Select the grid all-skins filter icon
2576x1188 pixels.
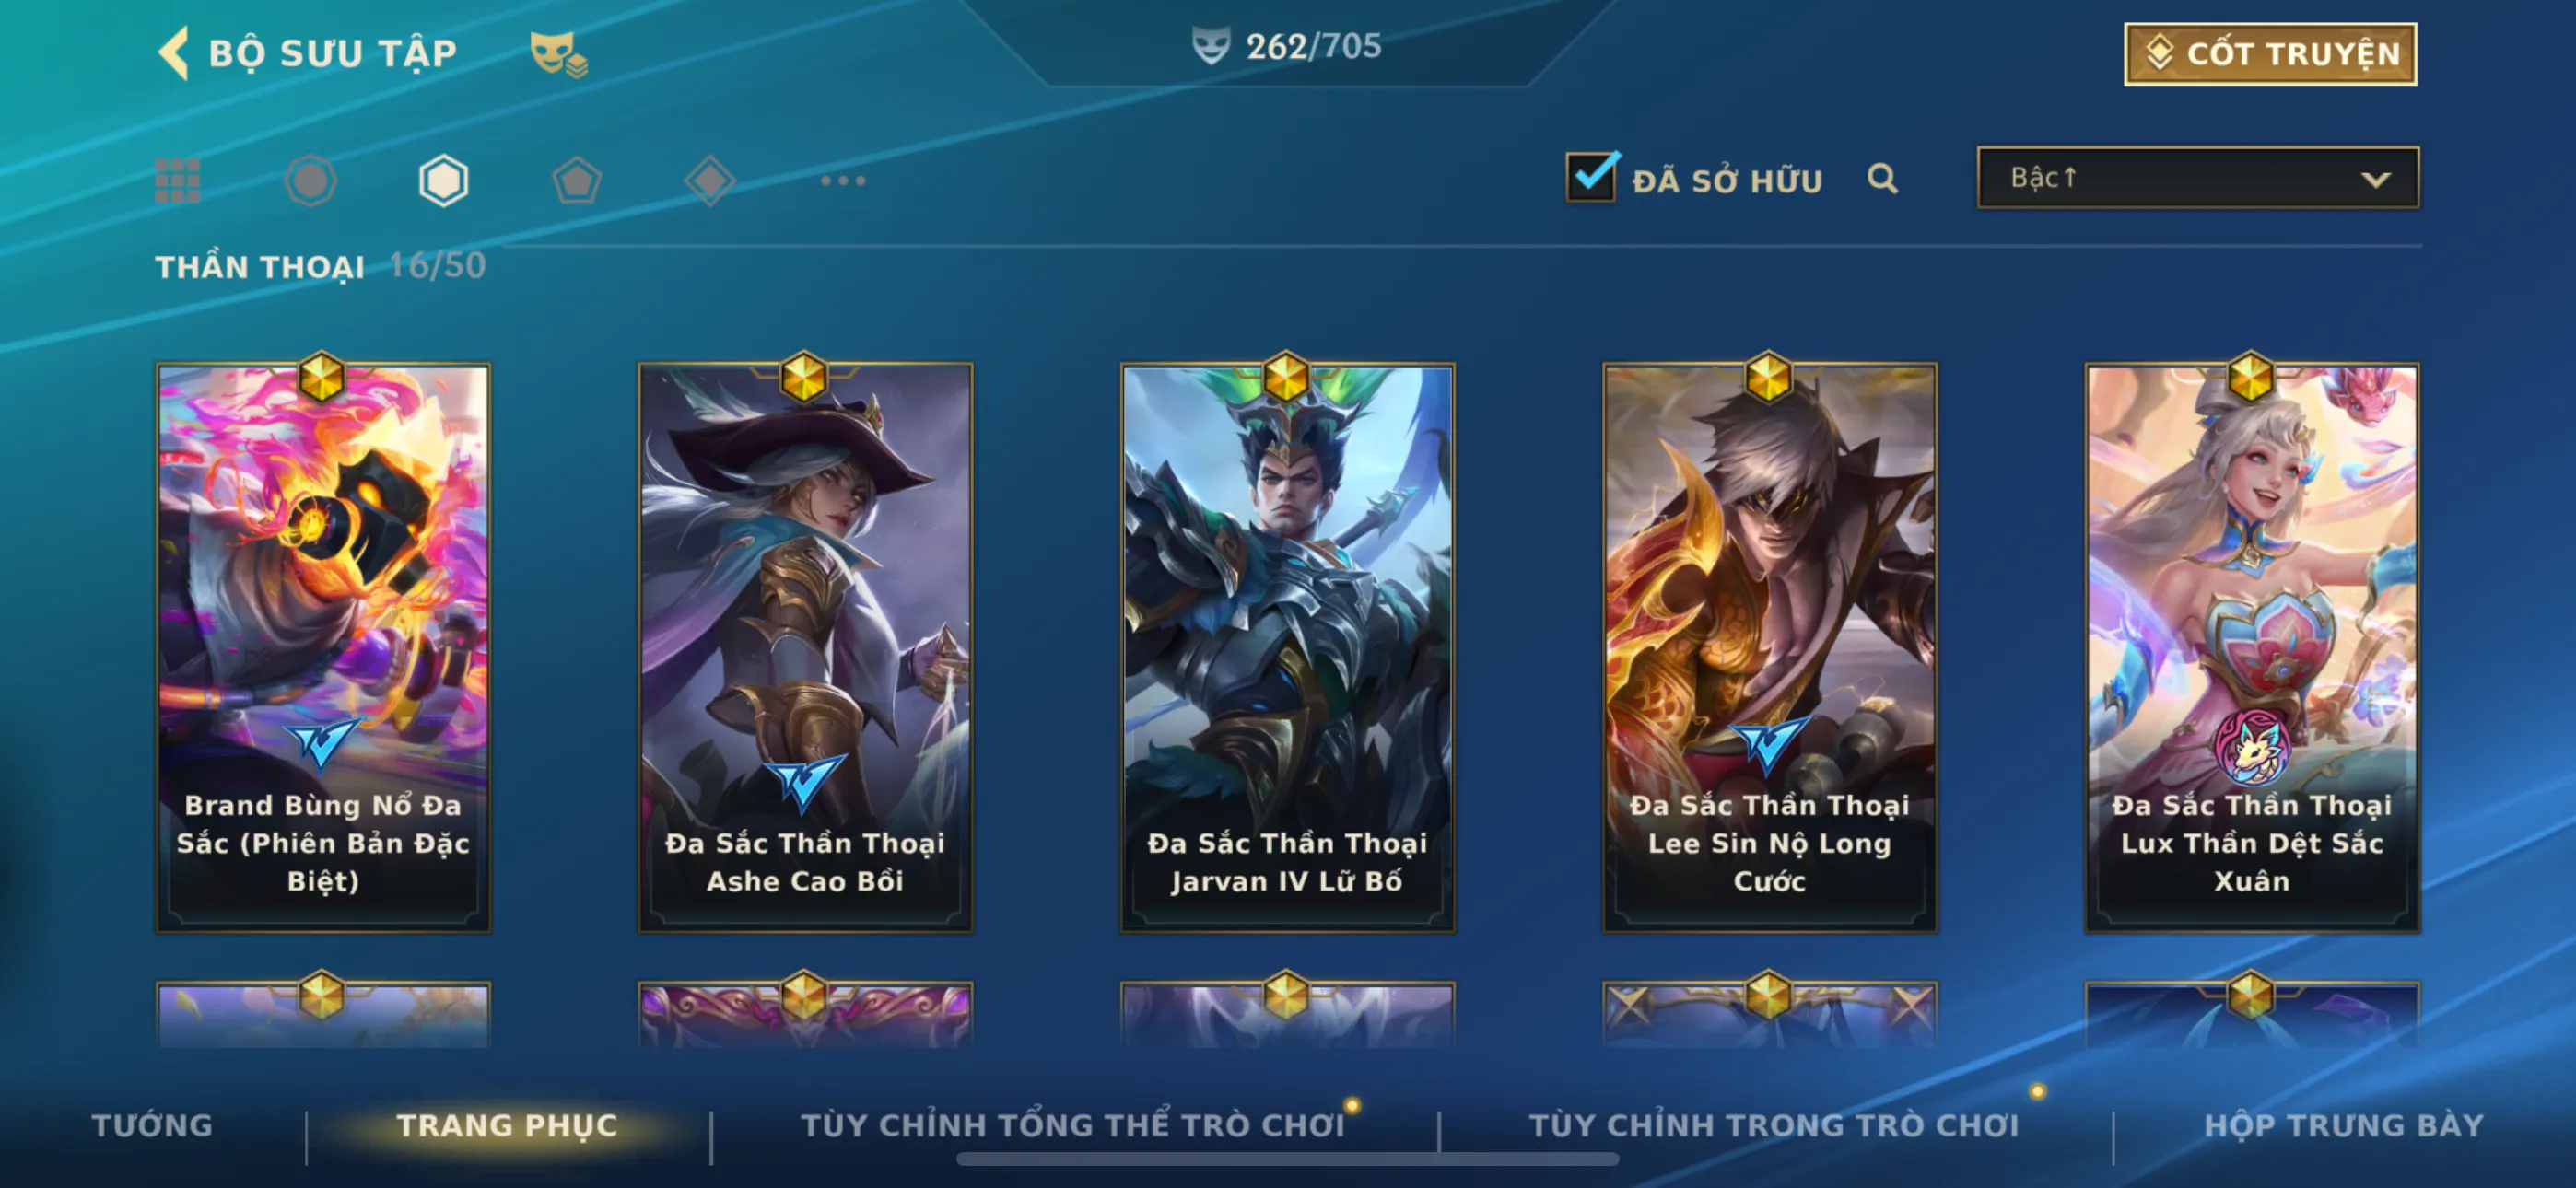[x=178, y=181]
